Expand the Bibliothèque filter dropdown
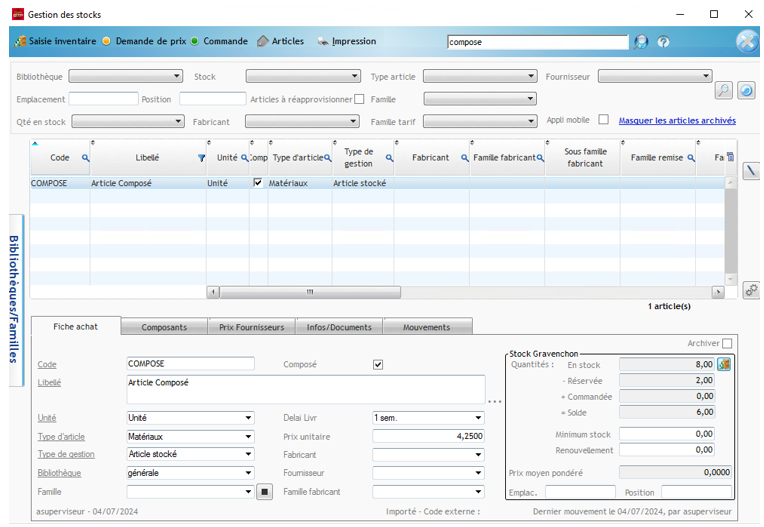This screenshot has height=527, width=764. click(x=125, y=76)
